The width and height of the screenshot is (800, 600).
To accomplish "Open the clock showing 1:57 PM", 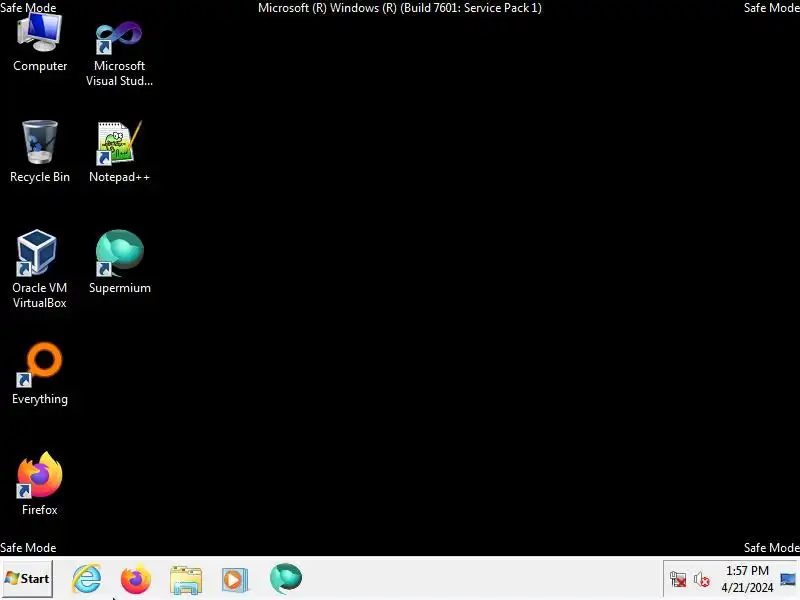I will click(747, 579).
